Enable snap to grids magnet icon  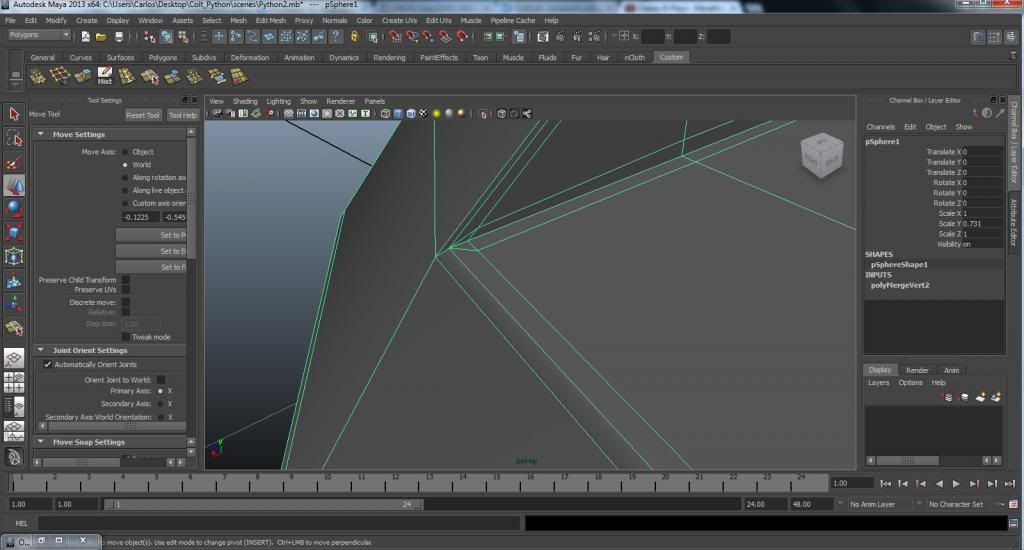click(395, 37)
